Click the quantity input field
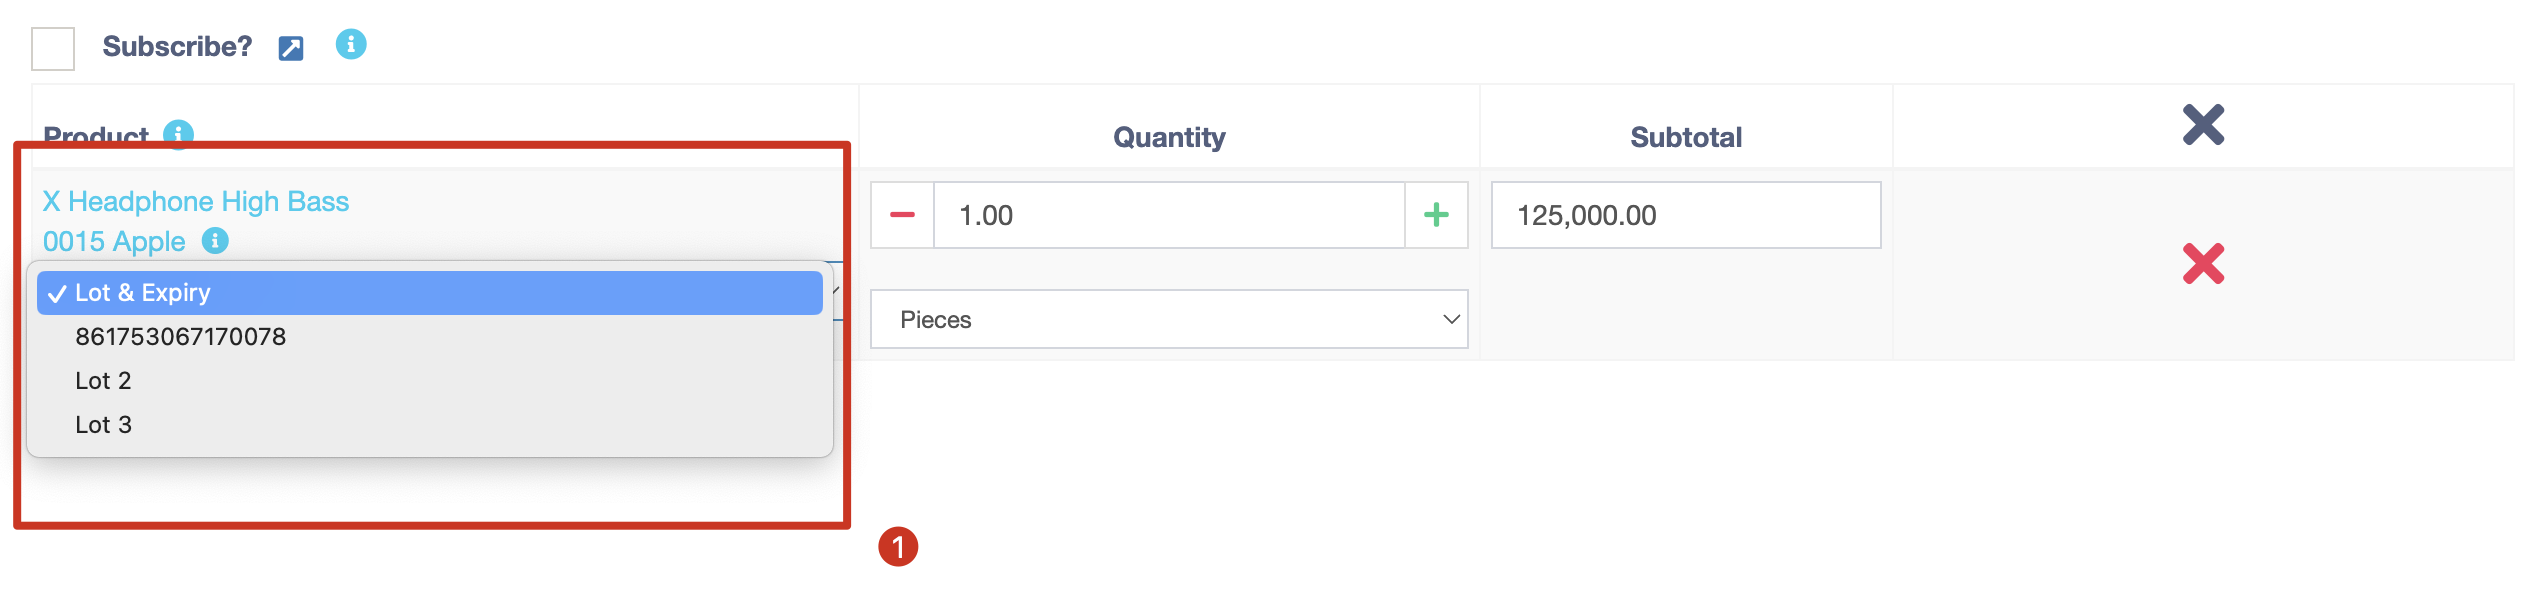The width and height of the screenshot is (2540, 612). tap(1168, 215)
